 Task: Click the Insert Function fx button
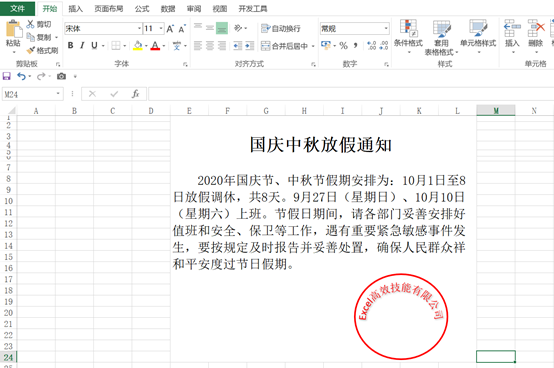click(136, 94)
